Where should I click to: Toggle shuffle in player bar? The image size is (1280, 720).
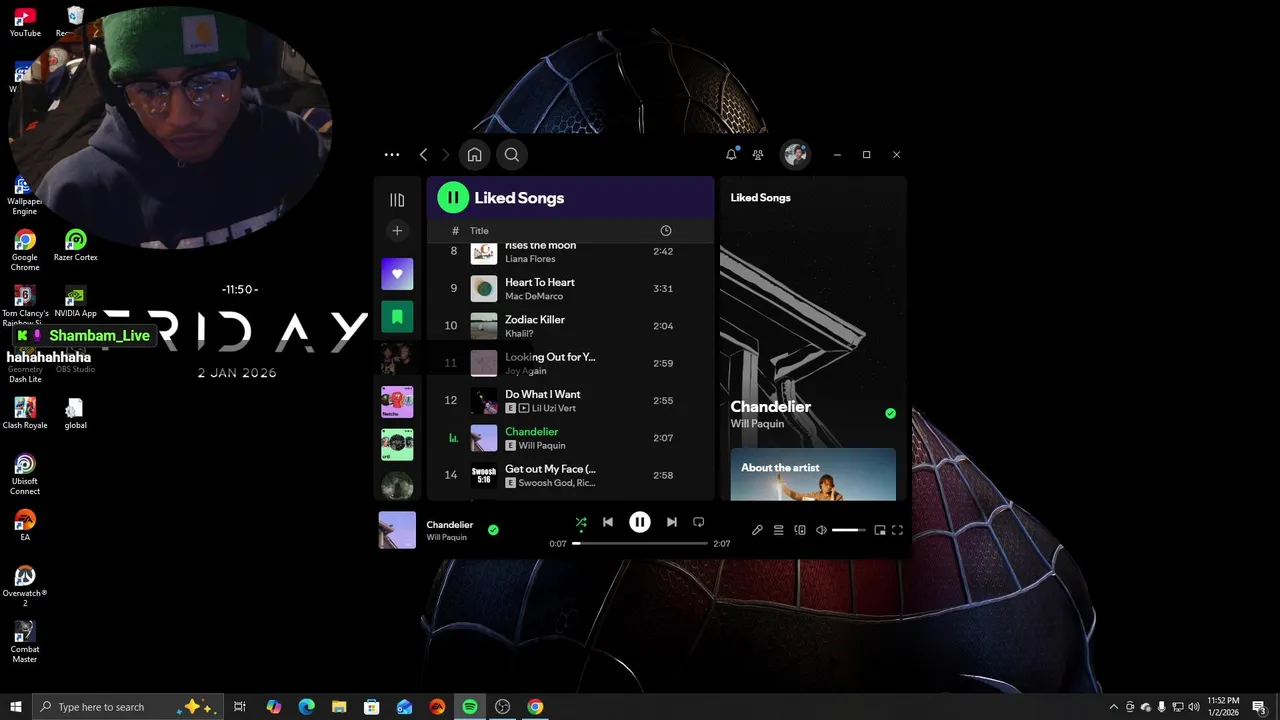click(x=581, y=522)
